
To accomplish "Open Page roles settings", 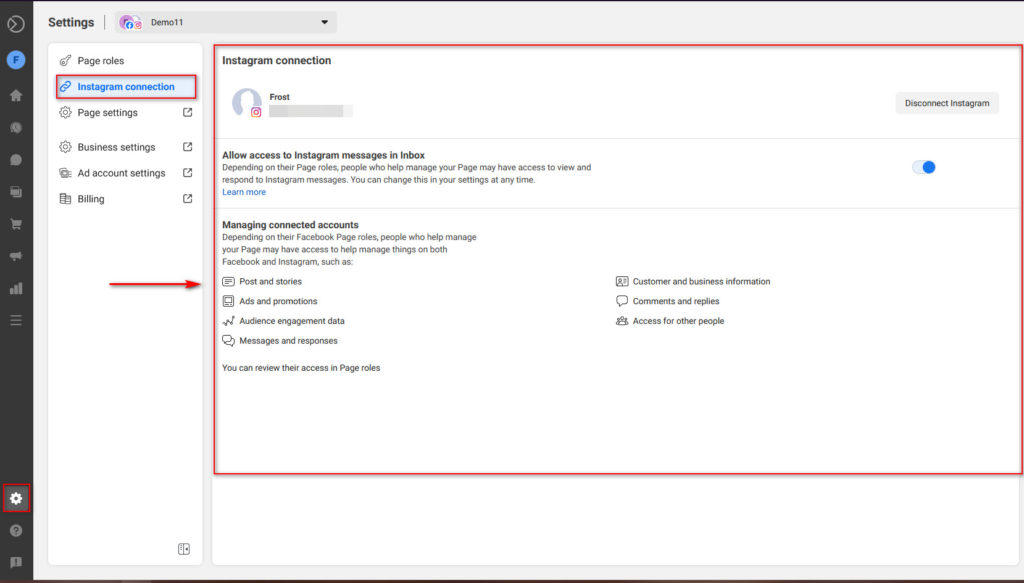I will tap(126, 61).
